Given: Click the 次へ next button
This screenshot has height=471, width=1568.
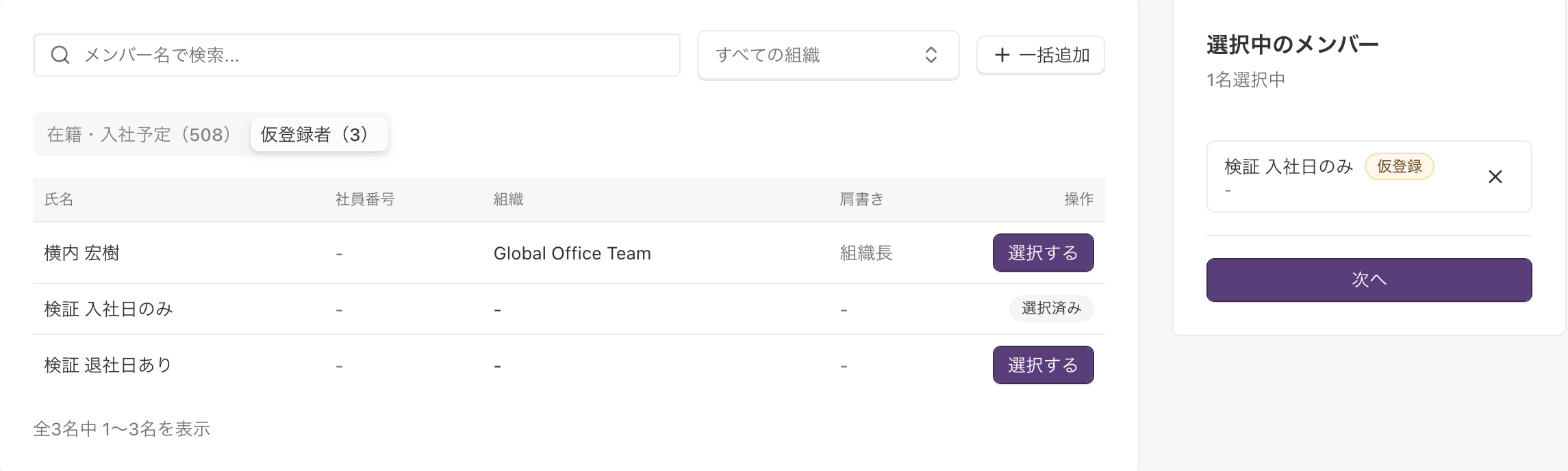Looking at the screenshot, I should point(1369,280).
